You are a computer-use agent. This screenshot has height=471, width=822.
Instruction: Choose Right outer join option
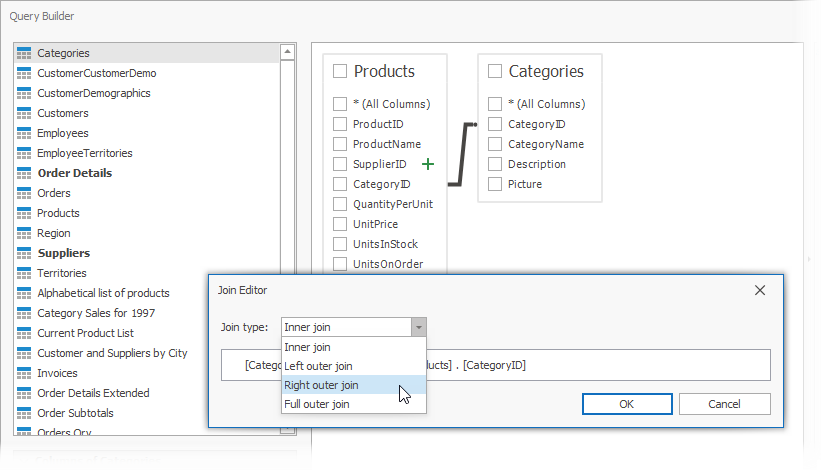pos(321,385)
